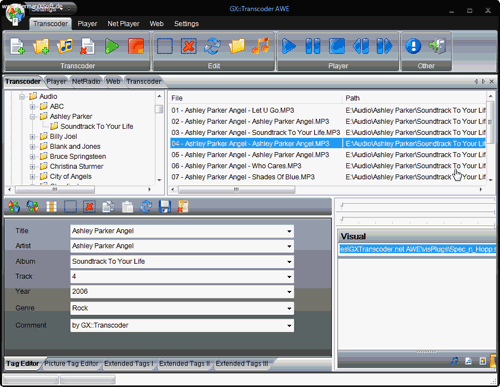
Task: Open the Net Player menu tab
Action: pos(123,24)
